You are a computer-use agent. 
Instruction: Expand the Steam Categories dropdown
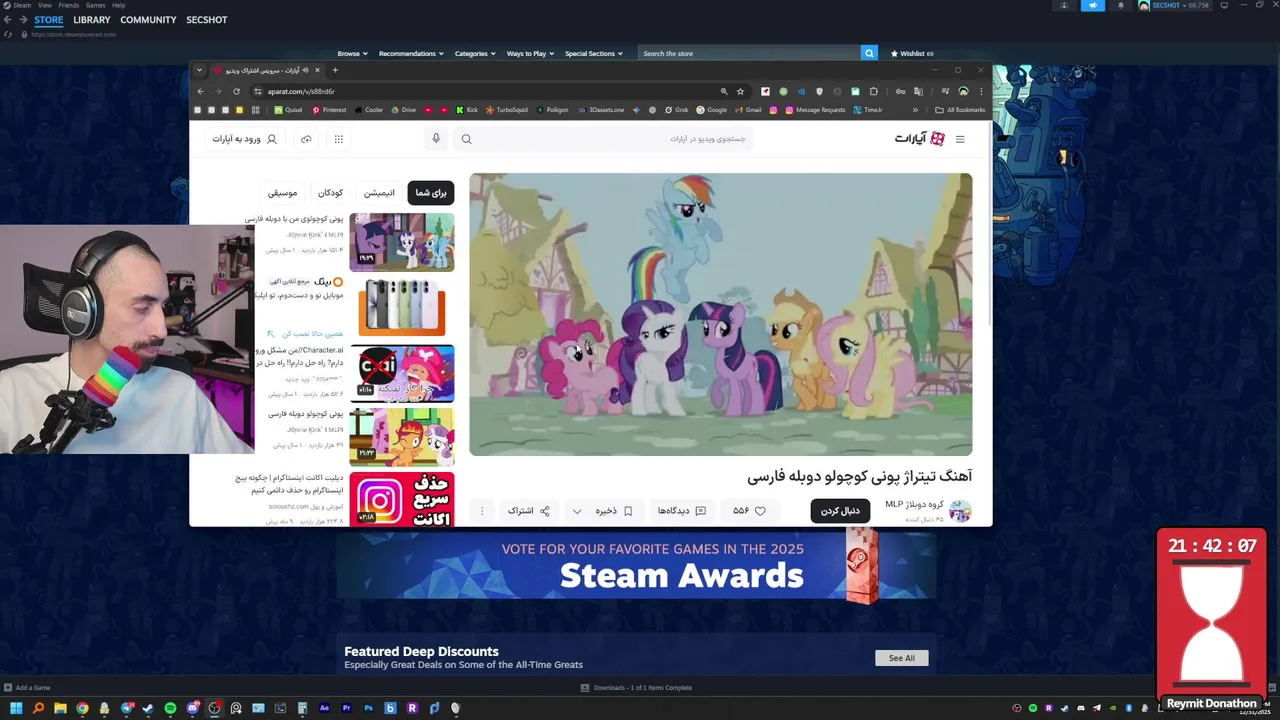pos(475,53)
